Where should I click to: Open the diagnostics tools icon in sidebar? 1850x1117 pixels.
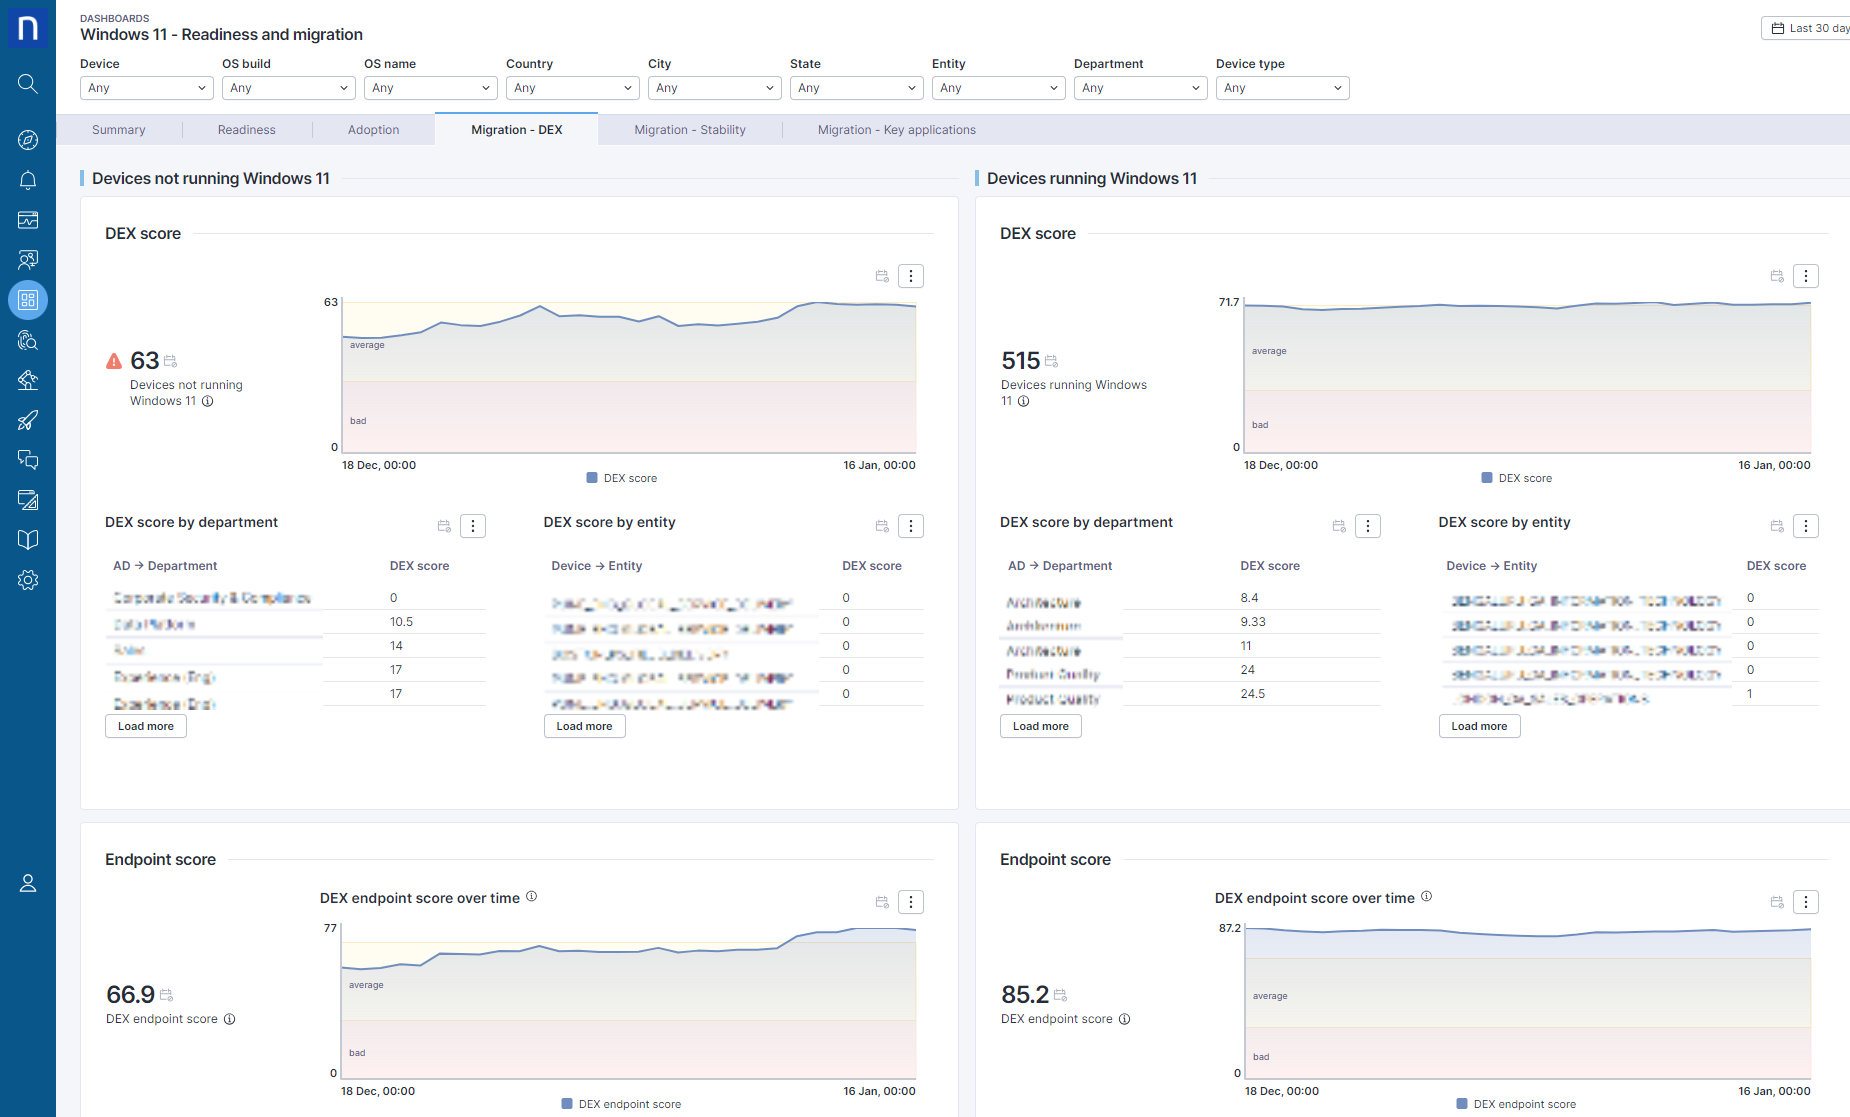(x=28, y=380)
